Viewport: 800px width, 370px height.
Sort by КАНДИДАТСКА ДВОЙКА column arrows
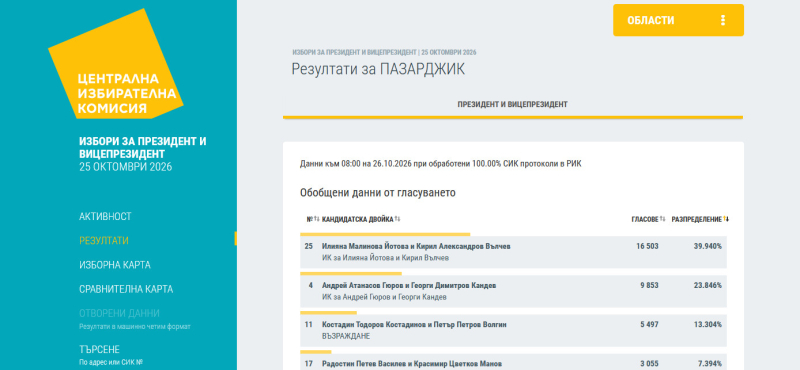(397, 219)
